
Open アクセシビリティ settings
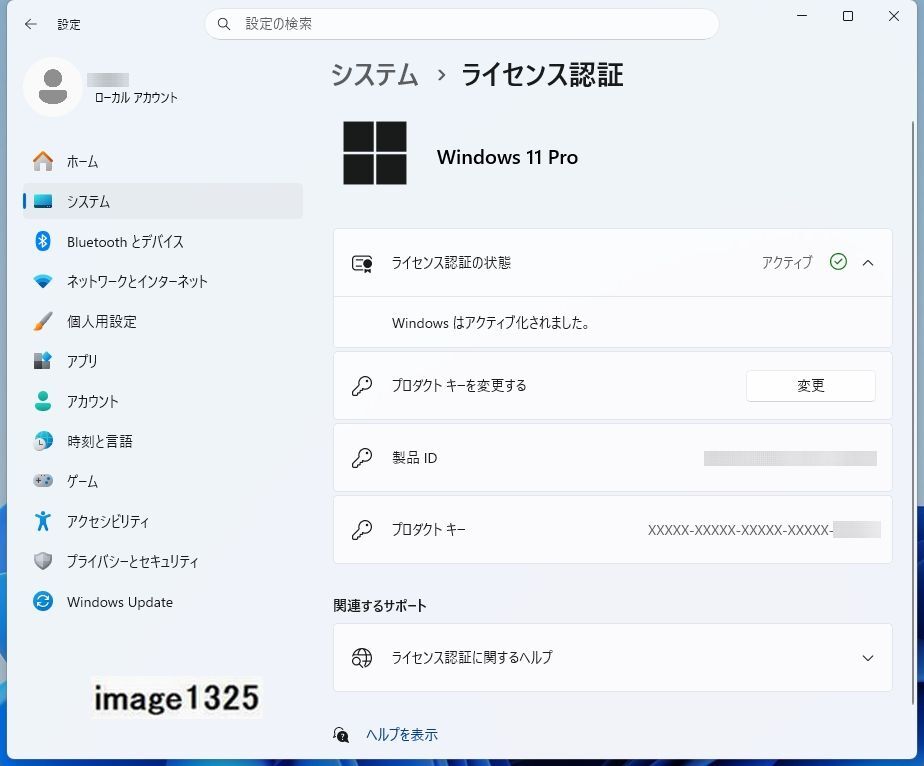[162, 521]
